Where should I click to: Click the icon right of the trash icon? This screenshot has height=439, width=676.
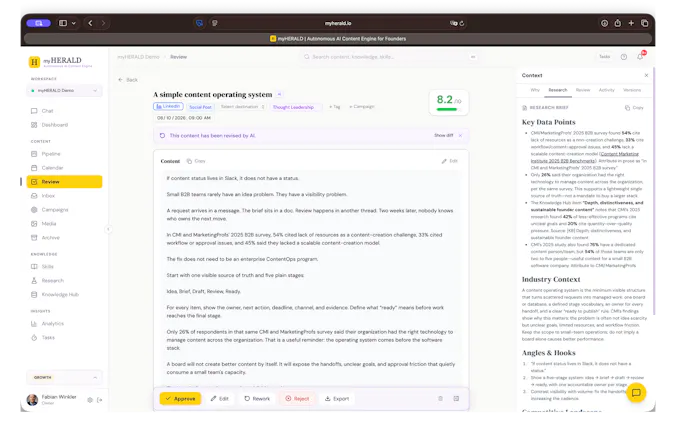coord(456,398)
